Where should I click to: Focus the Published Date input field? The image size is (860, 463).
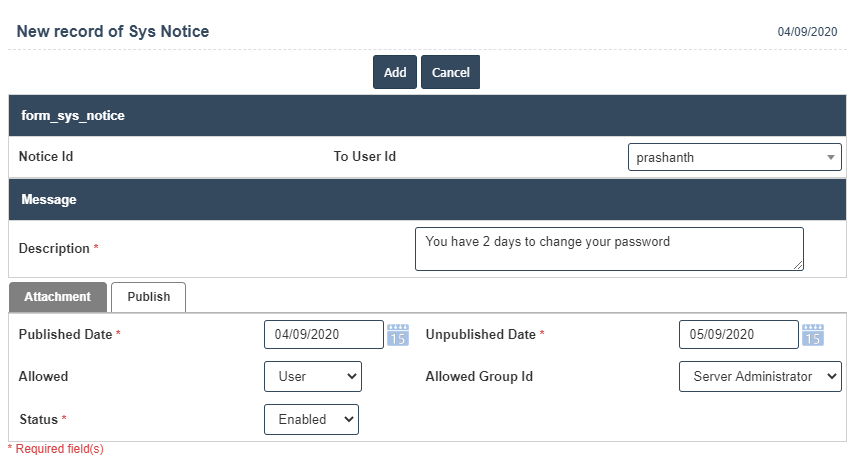323,335
